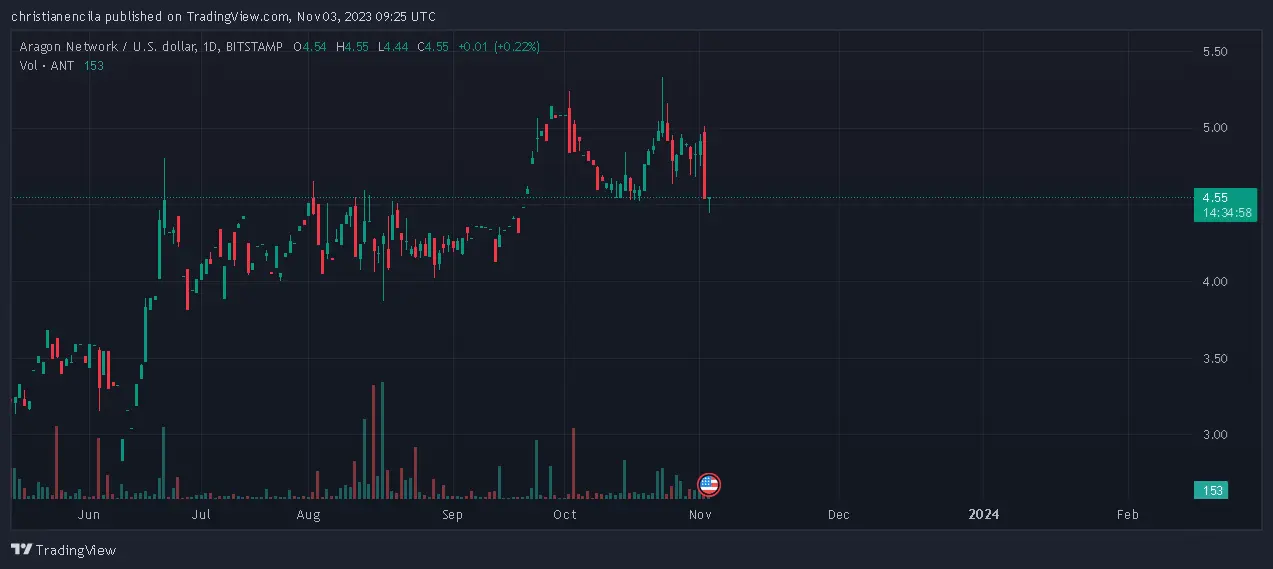Image resolution: width=1273 pixels, height=569 pixels.
Task: Click the 2024 year marker on time axis
Action: pyautogui.click(x=984, y=514)
